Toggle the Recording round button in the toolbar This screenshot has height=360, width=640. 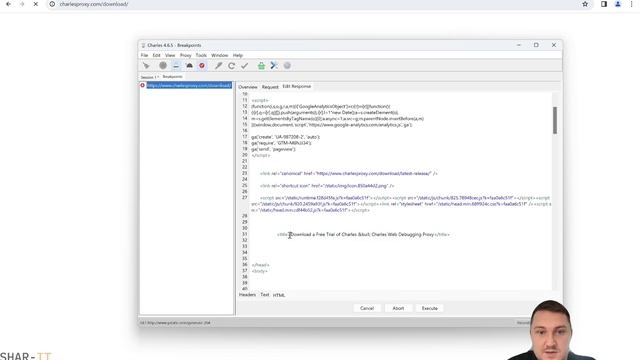click(163, 65)
